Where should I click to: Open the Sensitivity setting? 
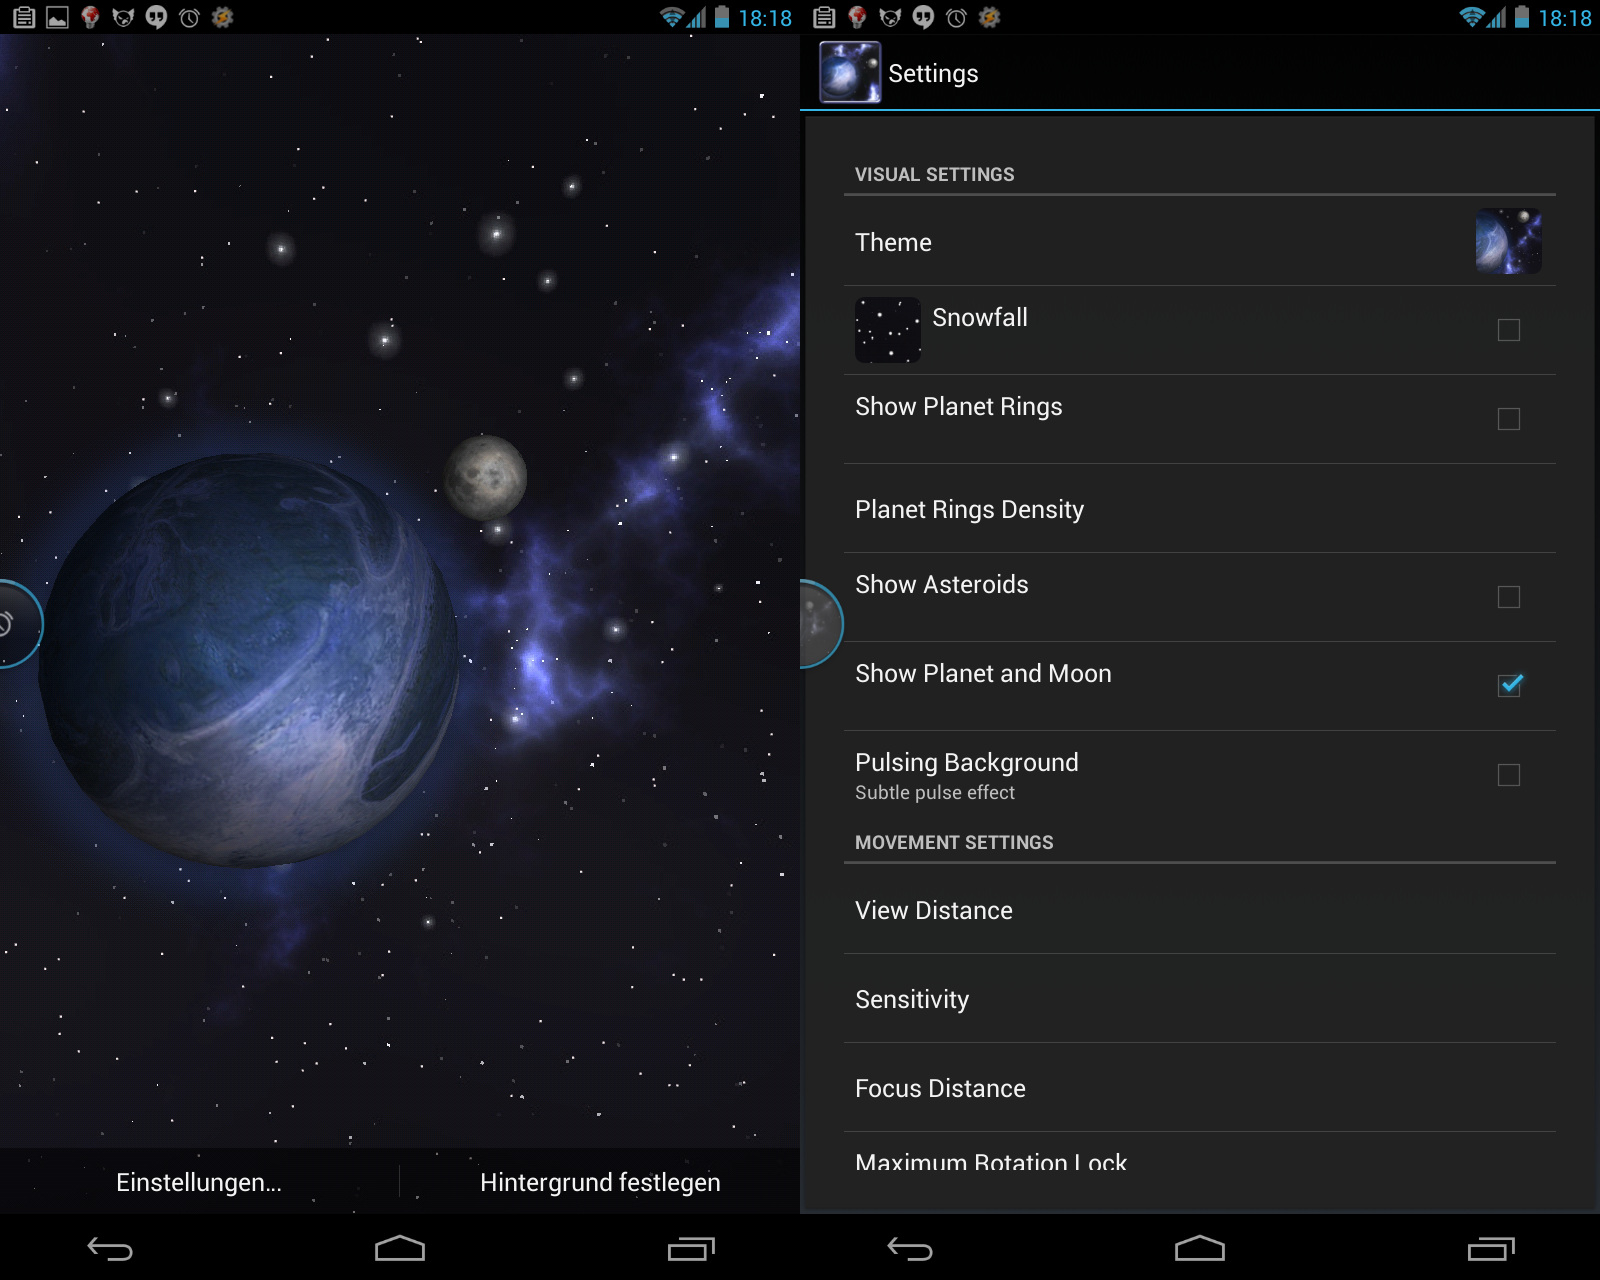(1200, 999)
